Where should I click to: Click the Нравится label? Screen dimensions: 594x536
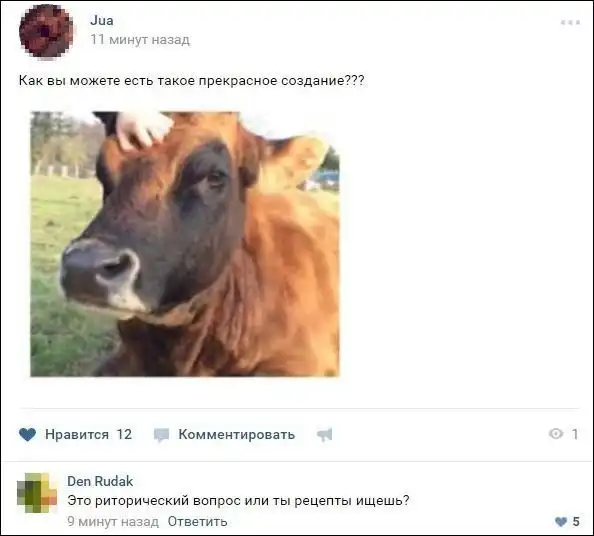[x=77, y=434]
